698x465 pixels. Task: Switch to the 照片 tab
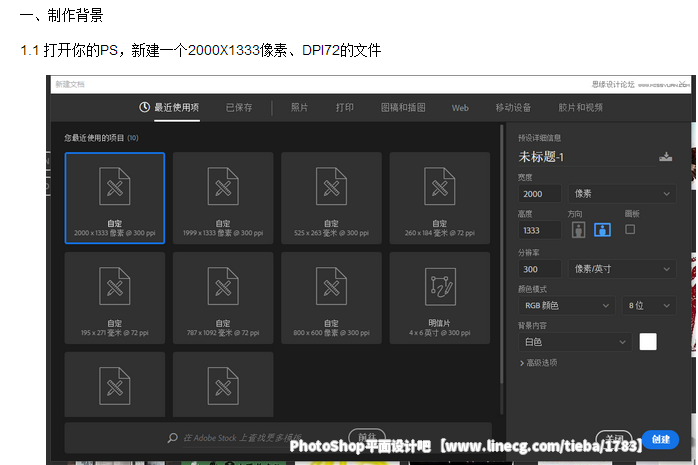(x=299, y=108)
